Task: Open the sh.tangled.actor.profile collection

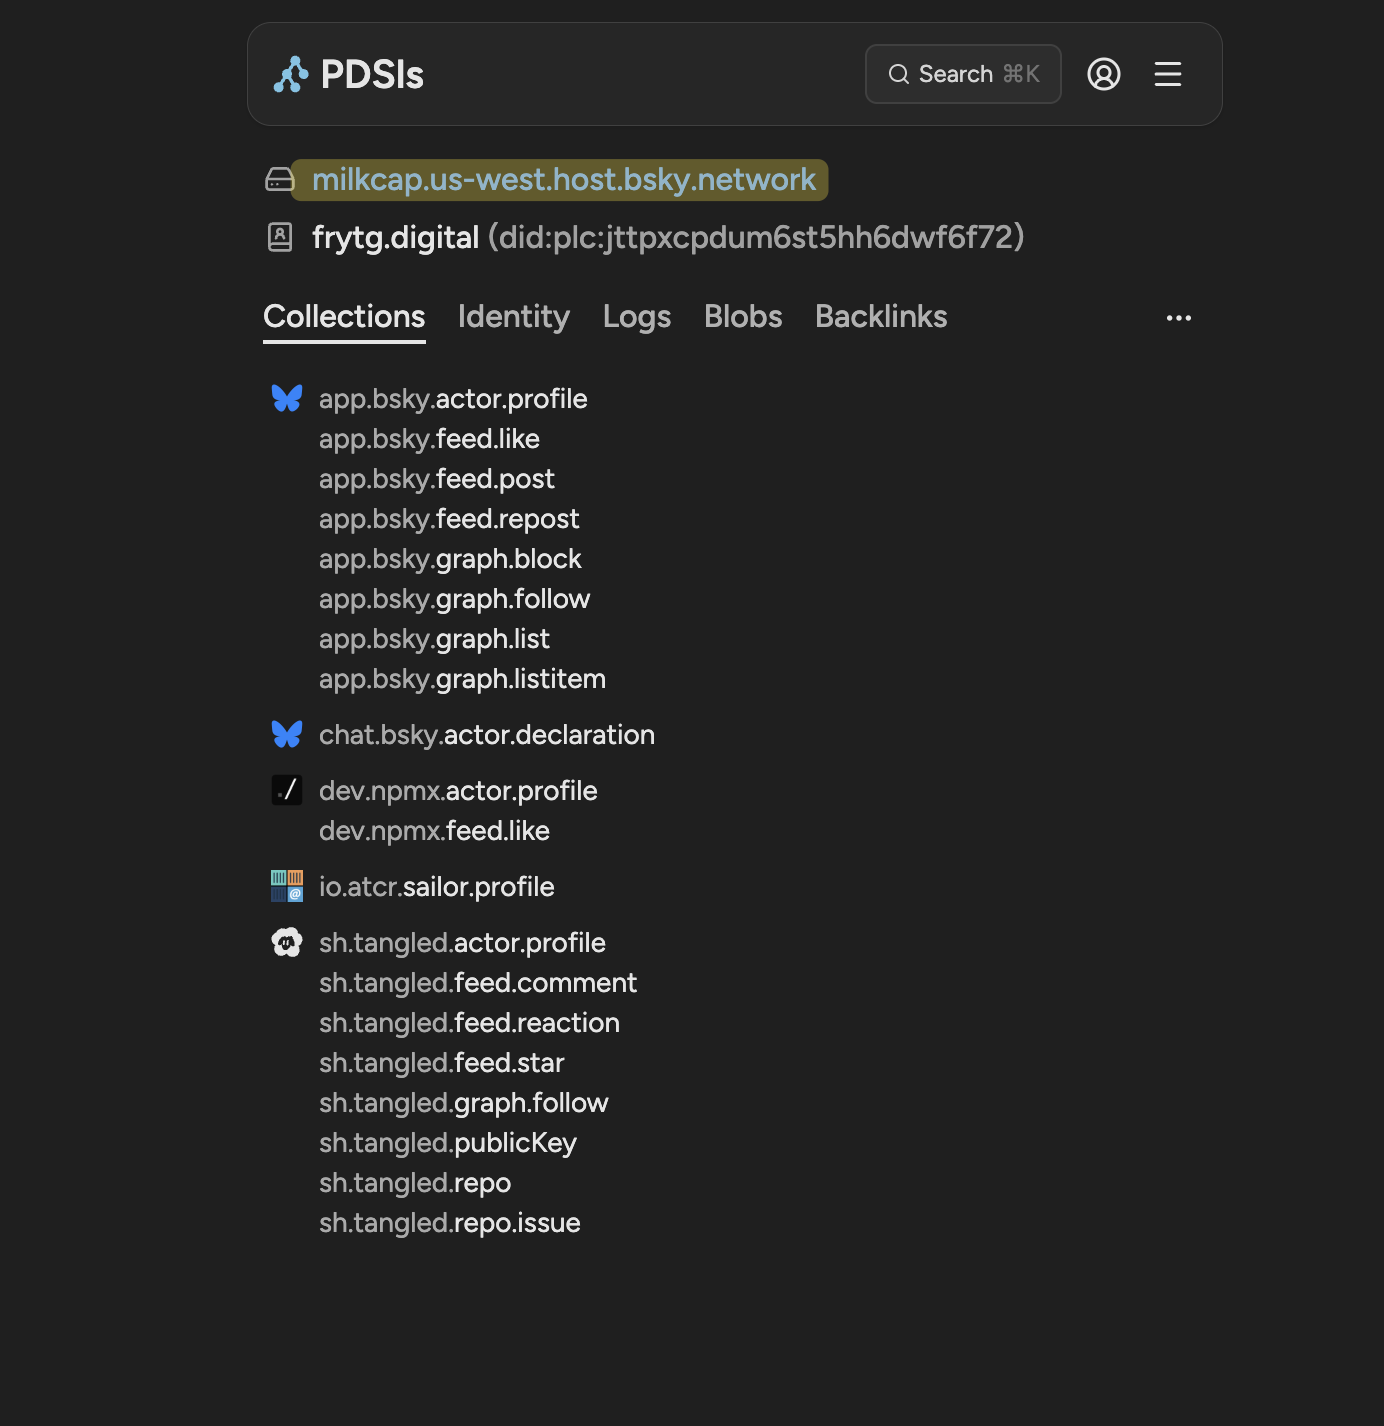Action: (462, 943)
